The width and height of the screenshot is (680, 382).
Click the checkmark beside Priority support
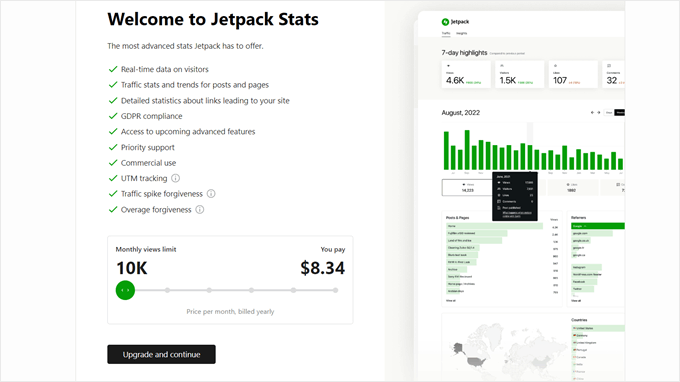pyautogui.click(x=113, y=147)
